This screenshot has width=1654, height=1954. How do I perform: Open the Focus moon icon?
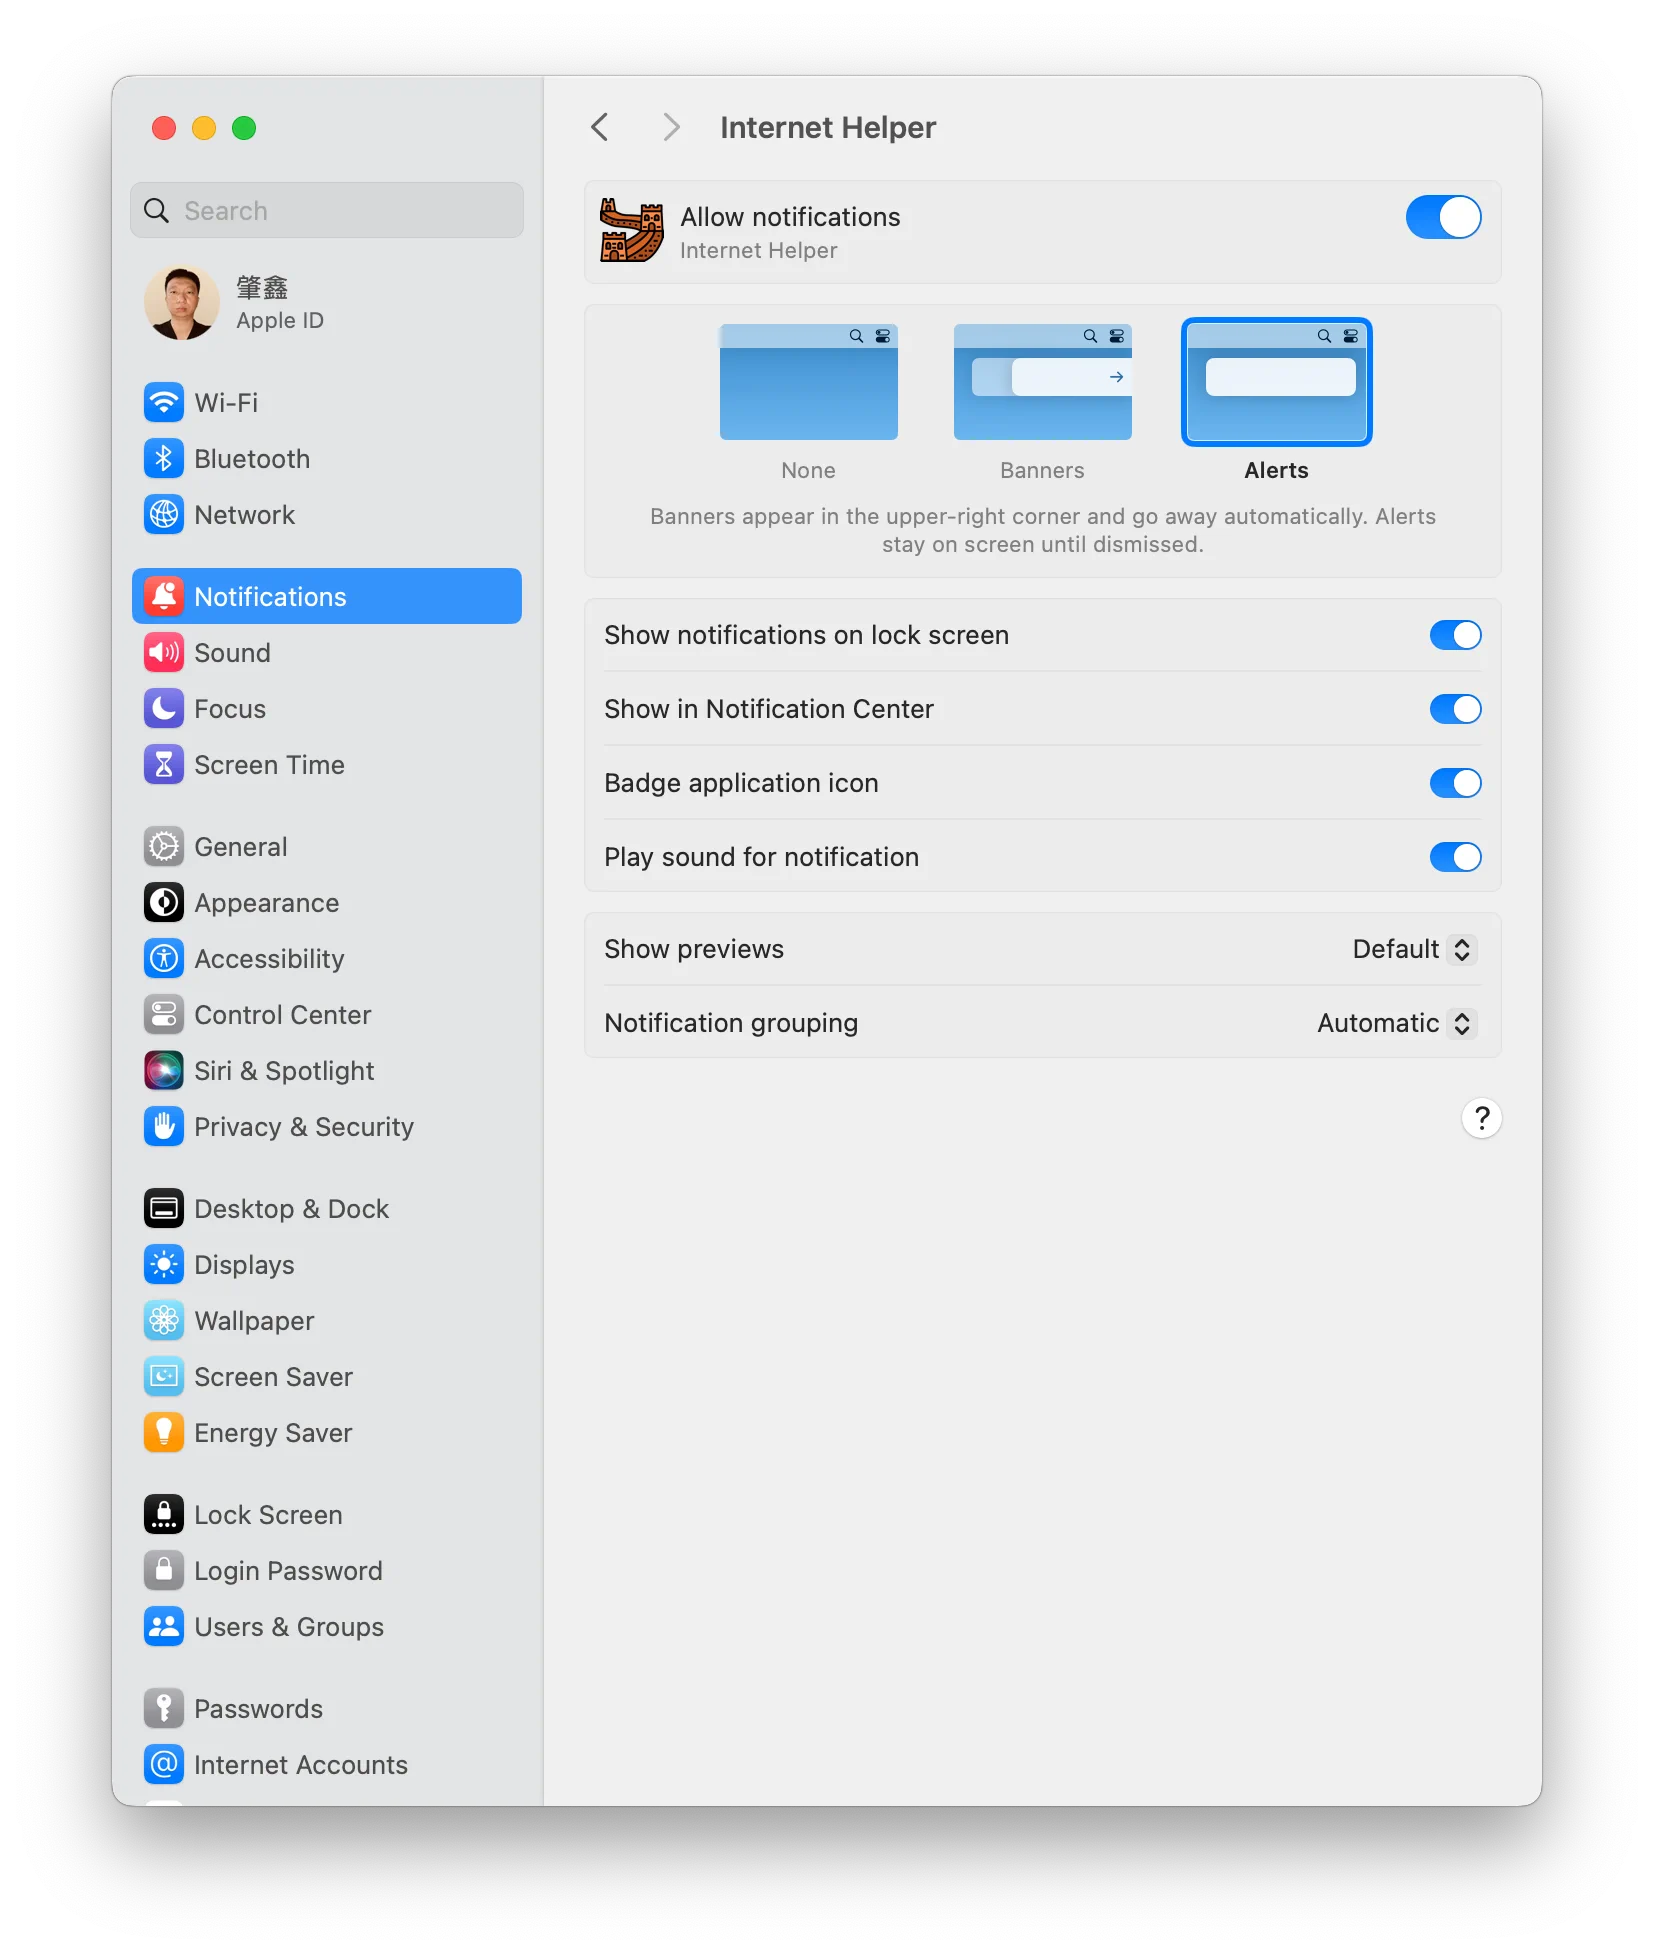(164, 709)
